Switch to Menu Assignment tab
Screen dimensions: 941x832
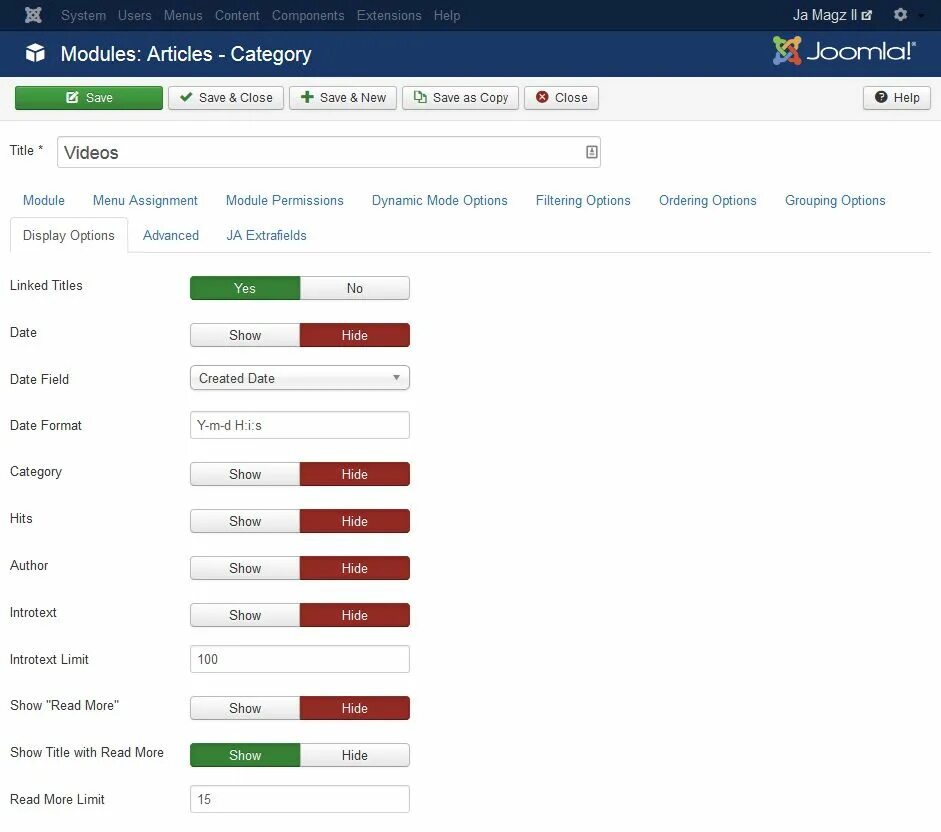[145, 200]
